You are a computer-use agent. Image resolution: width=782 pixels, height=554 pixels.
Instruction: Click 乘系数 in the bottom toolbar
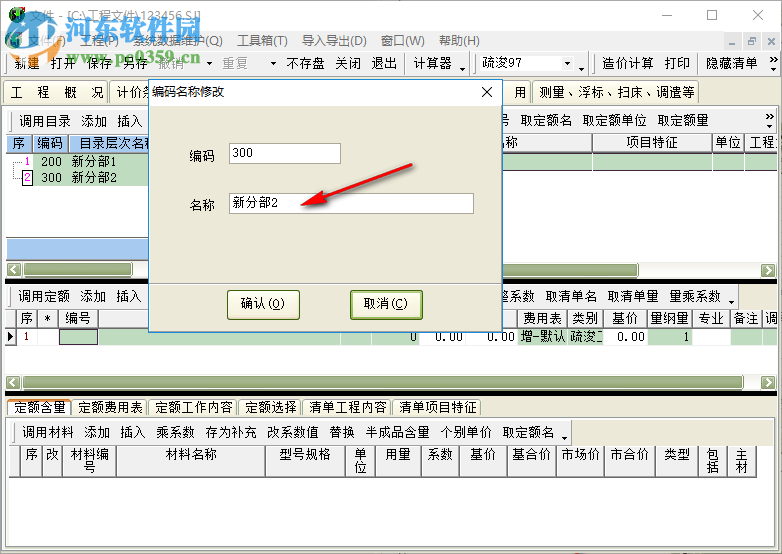click(175, 432)
